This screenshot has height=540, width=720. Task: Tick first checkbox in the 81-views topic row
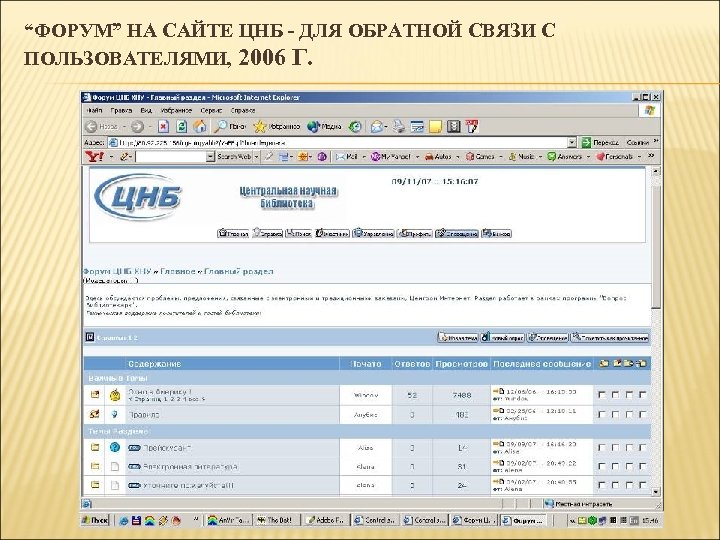pyautogui.click(x=602, y=467)
